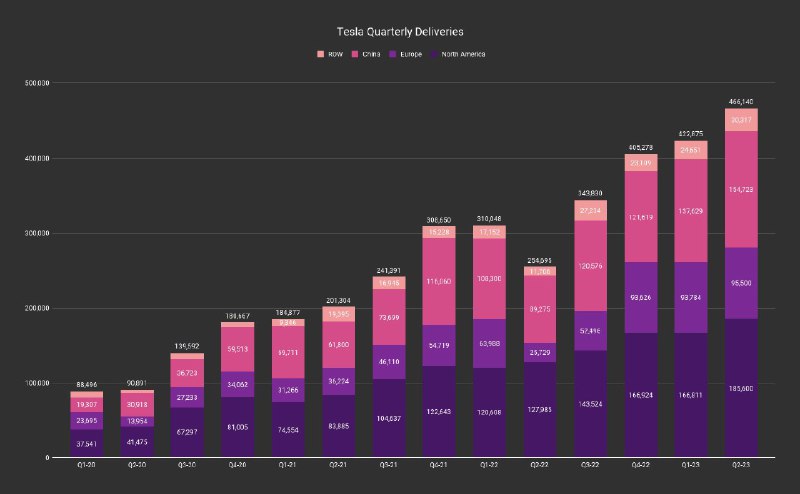The width and height of the screenshot is (800, 494).
Task: Click the Q1-22 Europe bar segment
Action: [x=489, y=343]
